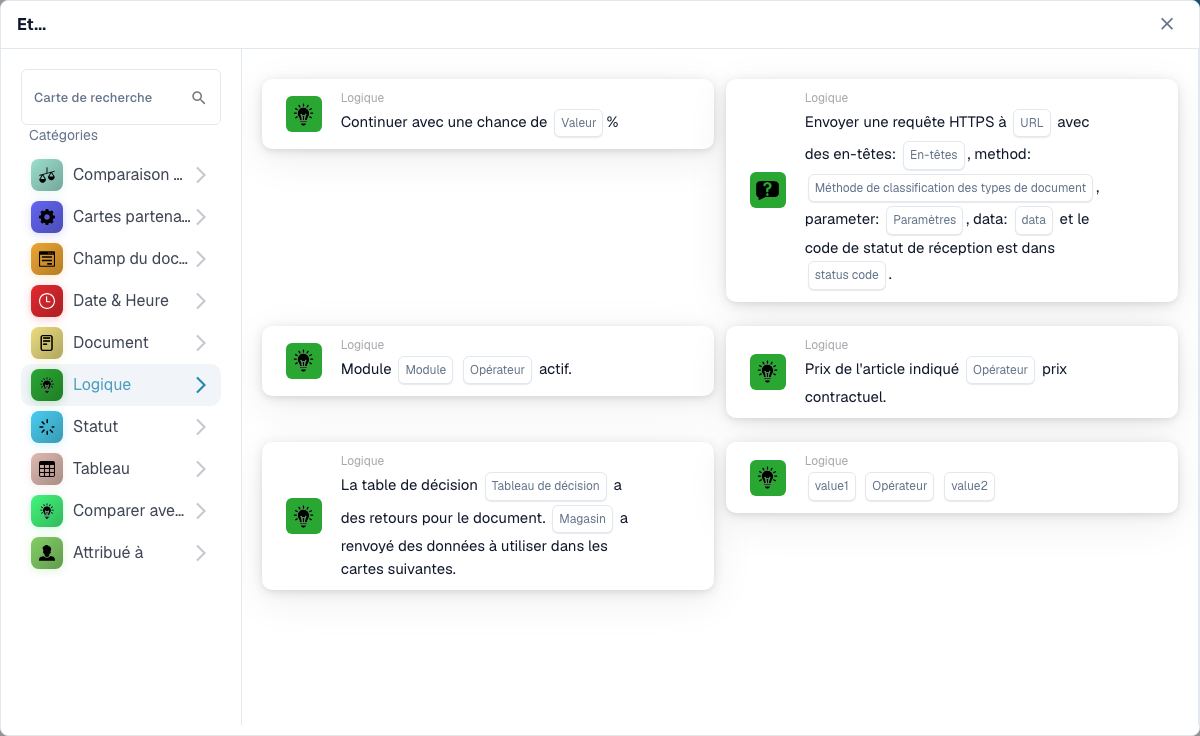Image resolution: width=1200 pixels, height=736 pixels.
Task: Expand the Cartes partenaires chevron
Action: coord(201,217)
